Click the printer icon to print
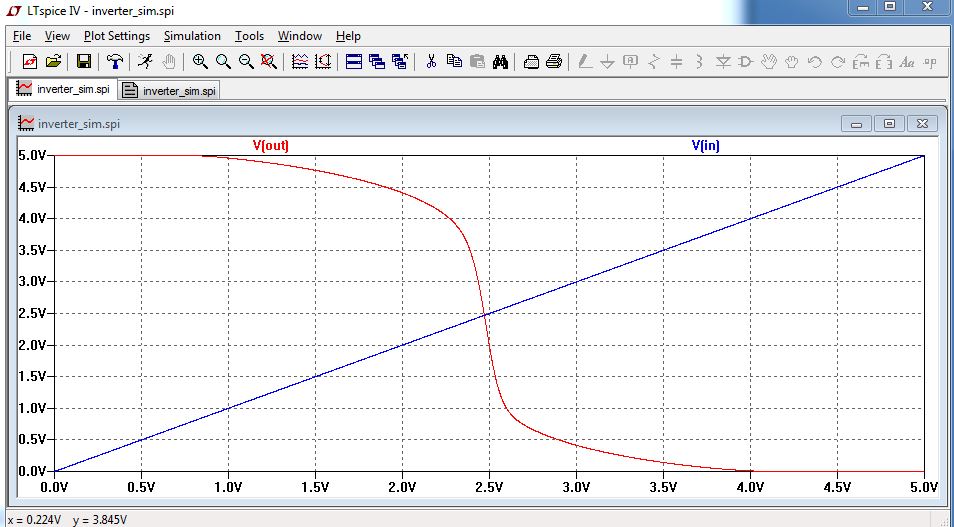Screen dimensions: 954x527 554,61
